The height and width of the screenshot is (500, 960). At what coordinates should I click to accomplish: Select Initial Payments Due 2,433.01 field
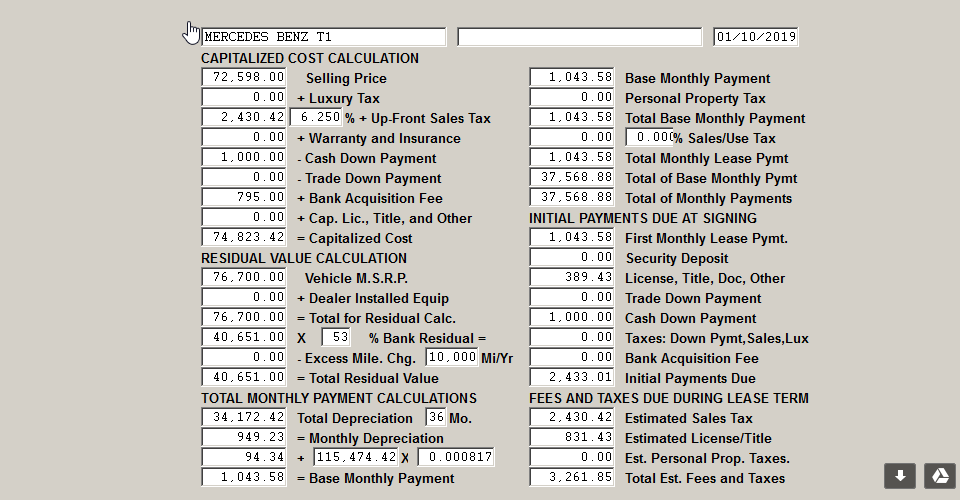[x=572, y=377]
